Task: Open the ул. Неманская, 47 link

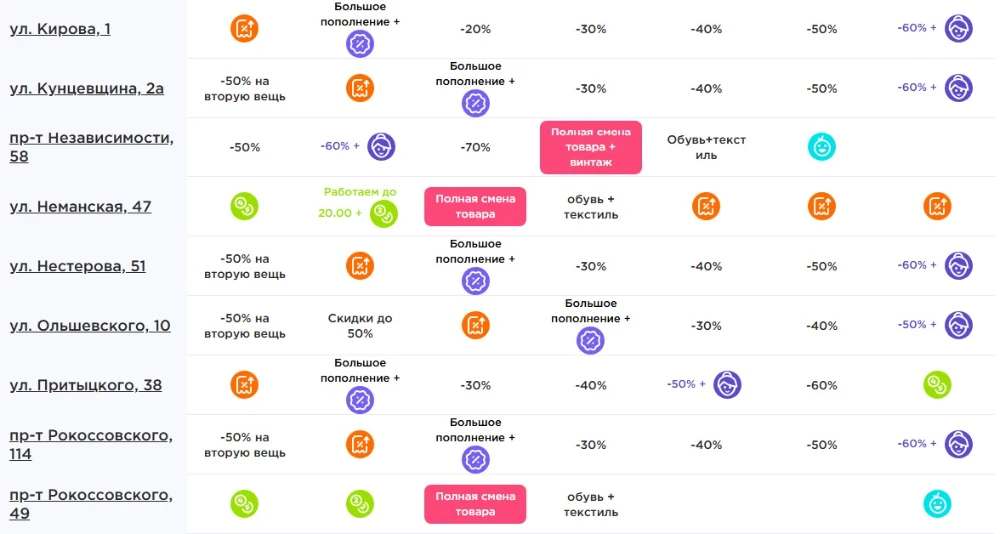Action: (x=80, y=207)
